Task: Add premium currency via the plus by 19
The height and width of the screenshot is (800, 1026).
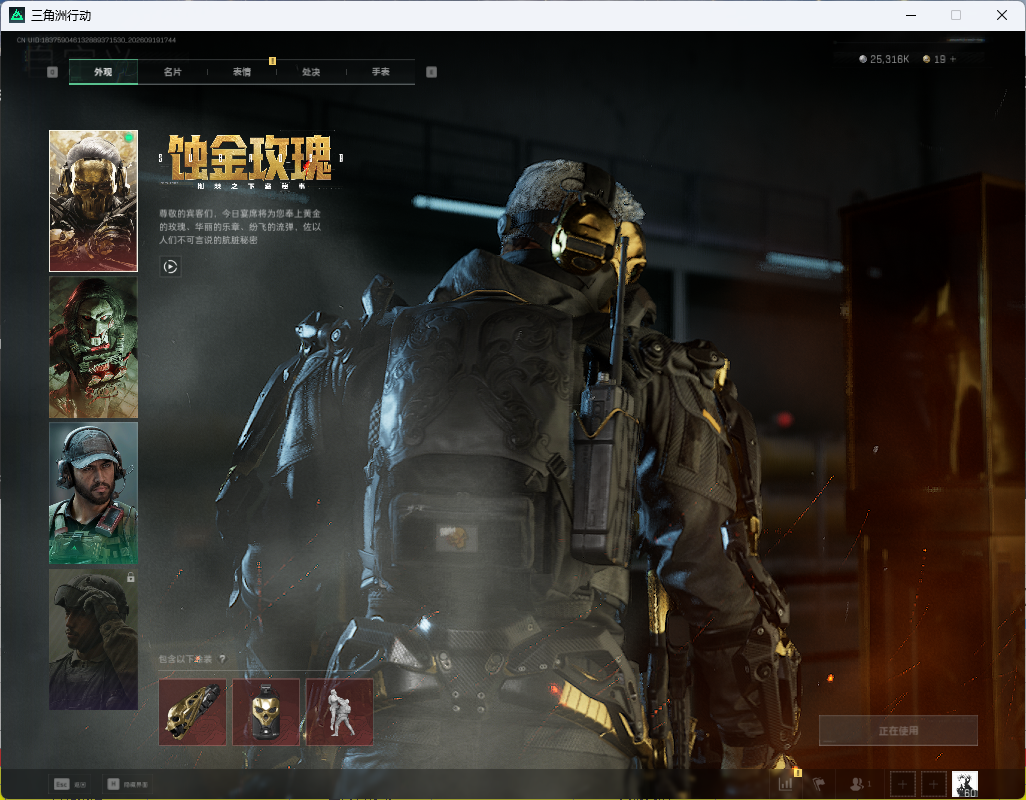Action: (953, 59)
